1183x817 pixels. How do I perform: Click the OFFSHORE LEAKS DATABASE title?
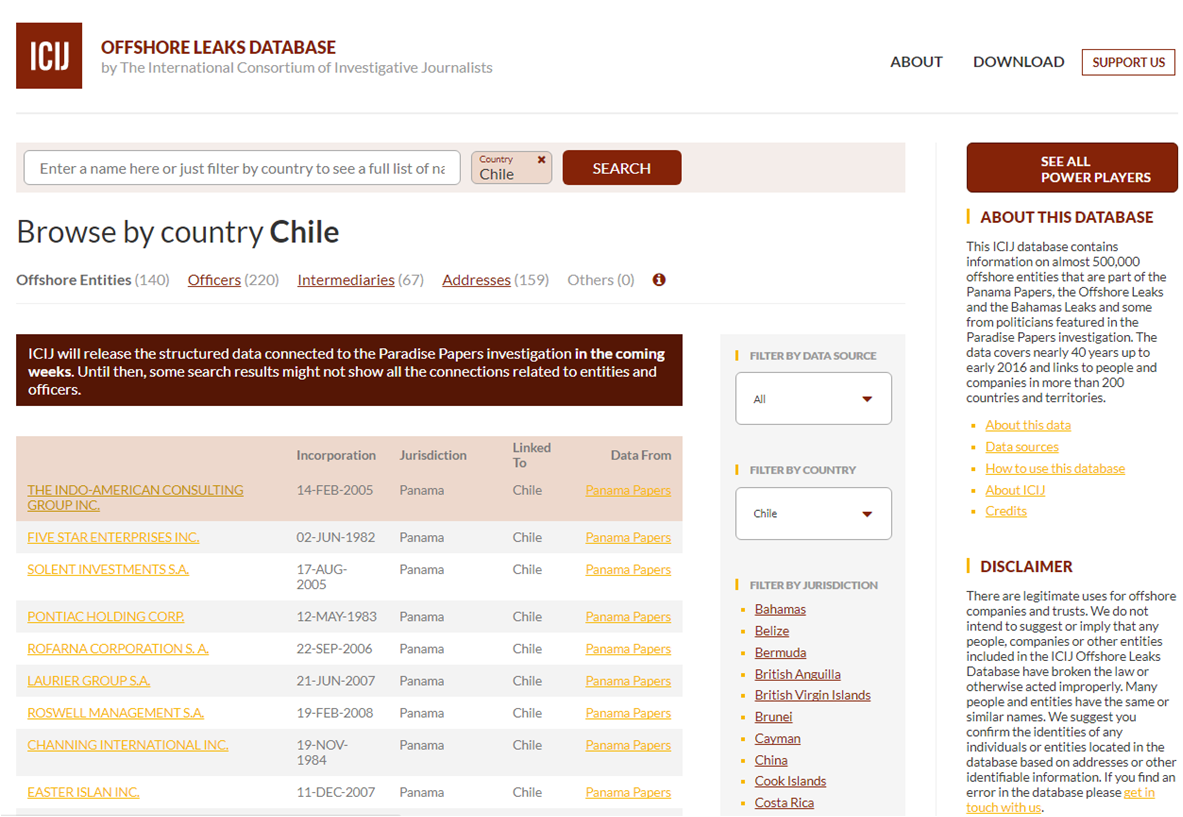pos(218,48)
